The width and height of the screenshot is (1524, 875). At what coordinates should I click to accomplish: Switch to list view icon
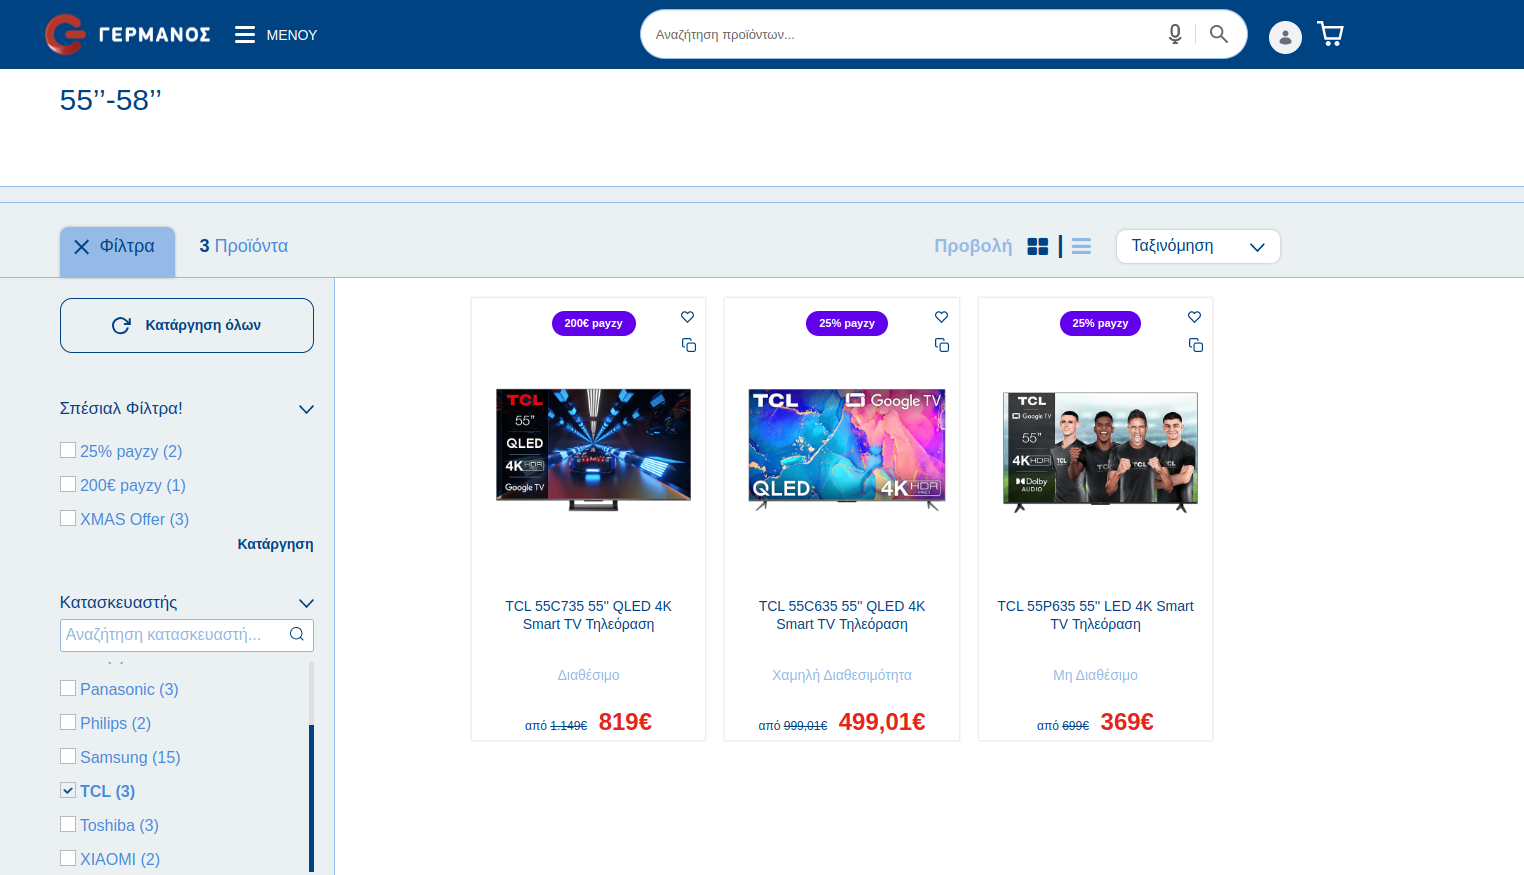1081,246
